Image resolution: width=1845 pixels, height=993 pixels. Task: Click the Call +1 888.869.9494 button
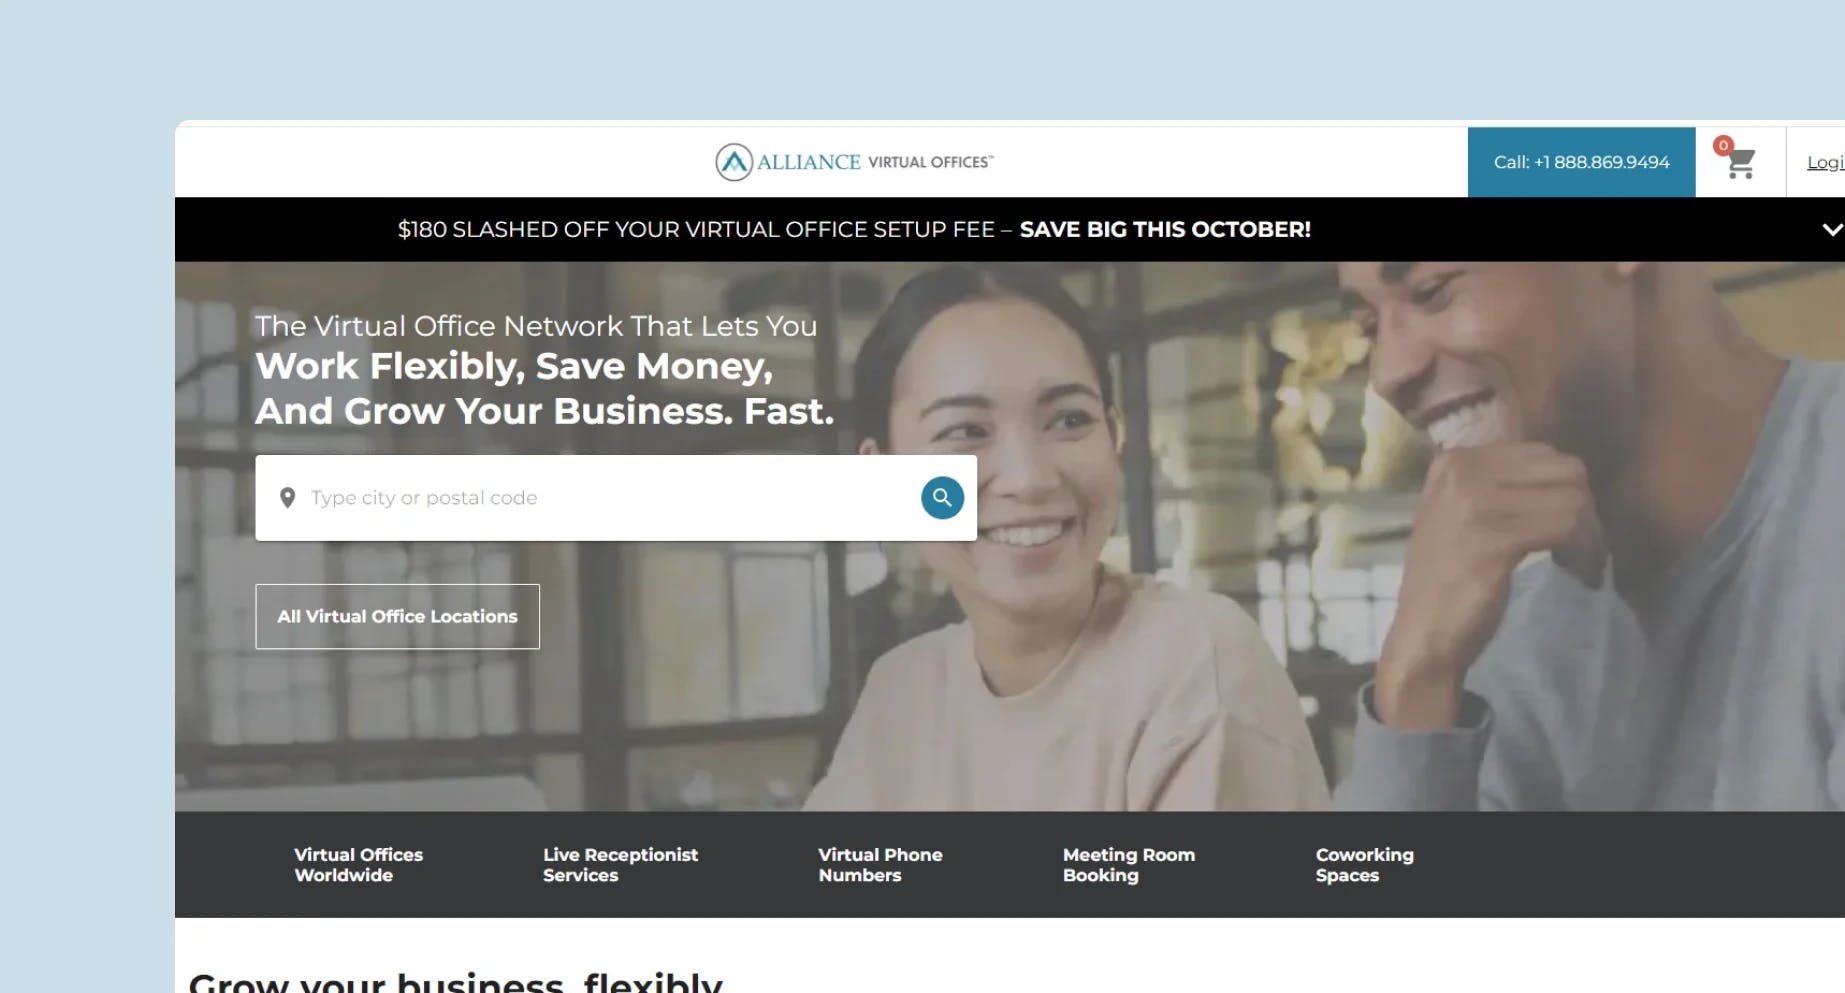1581,162
